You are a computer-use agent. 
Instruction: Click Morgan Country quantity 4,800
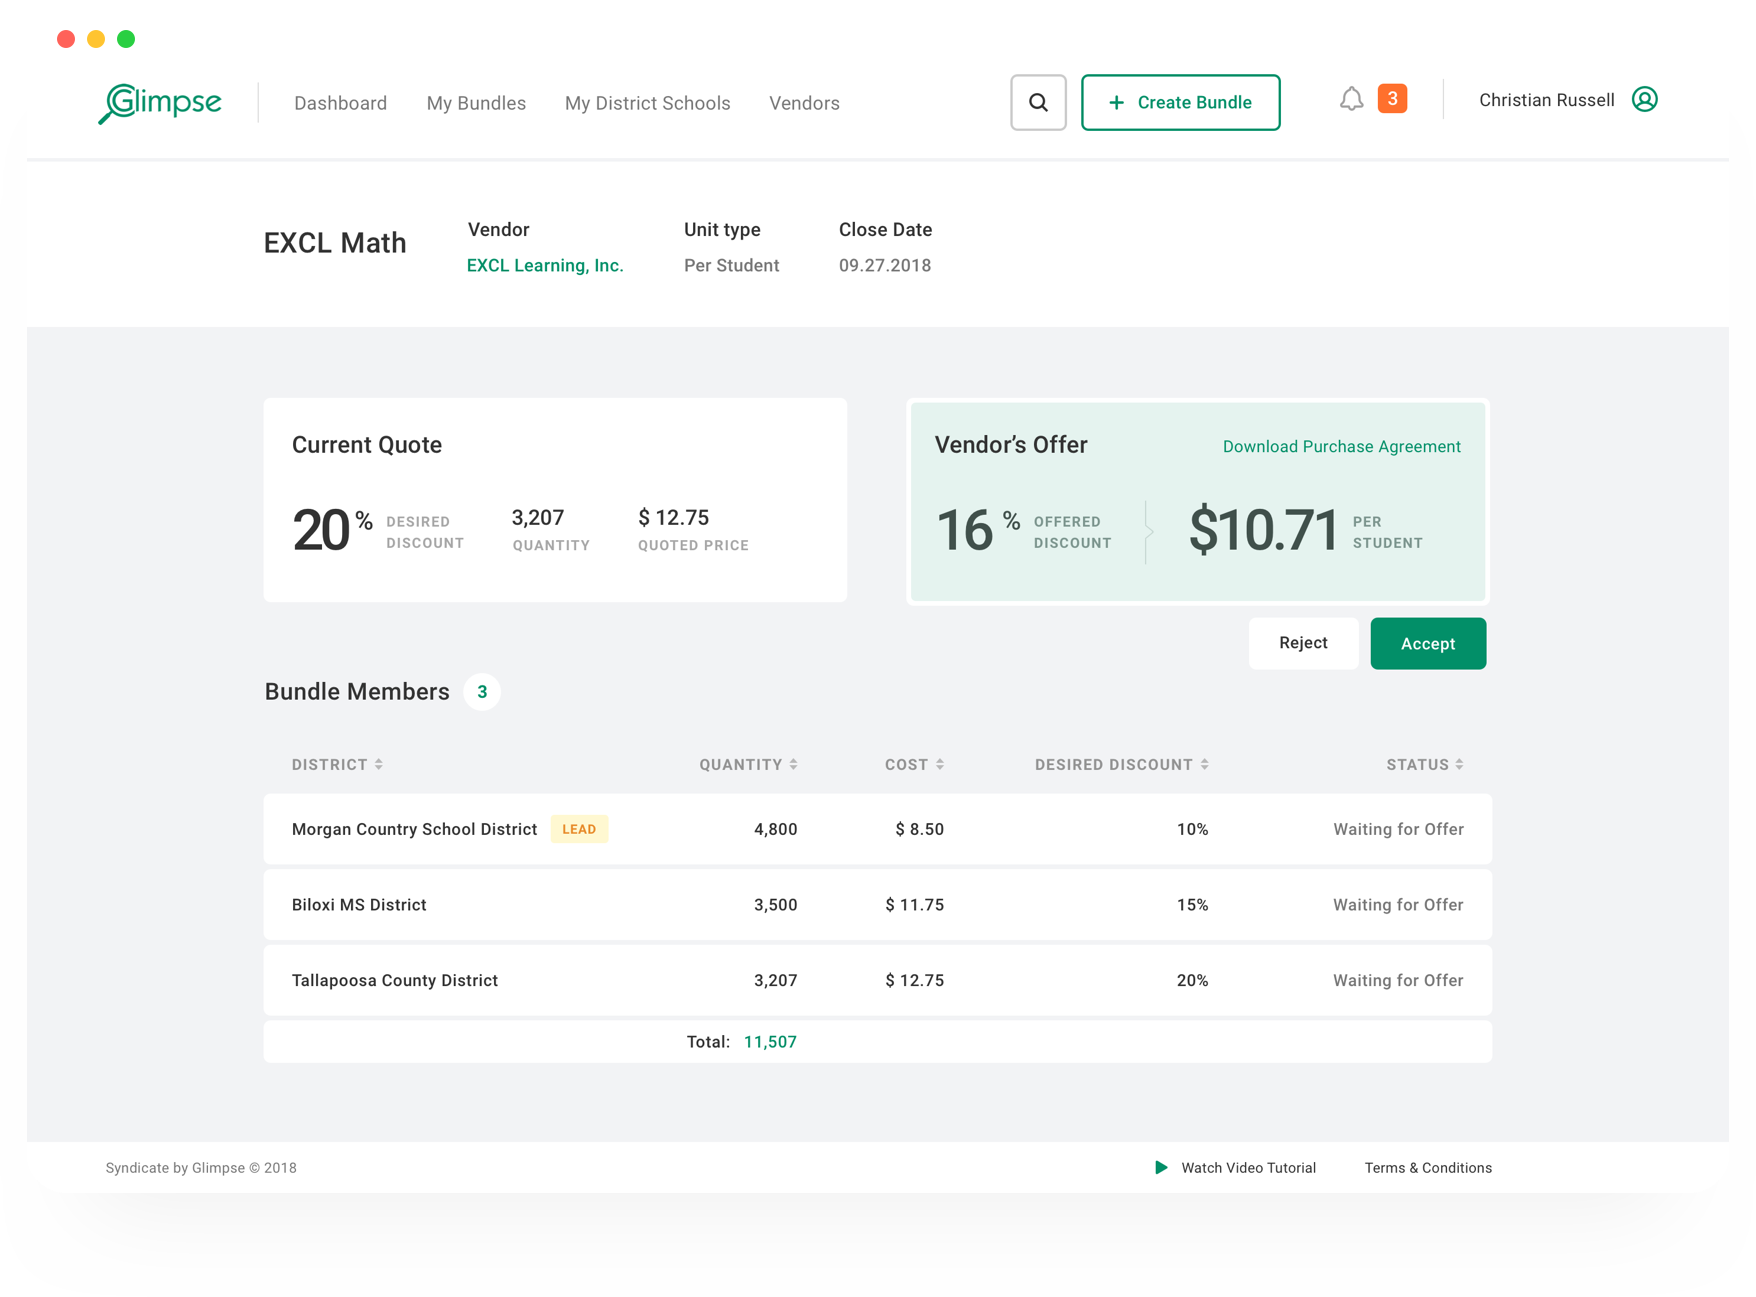point(775,829)
